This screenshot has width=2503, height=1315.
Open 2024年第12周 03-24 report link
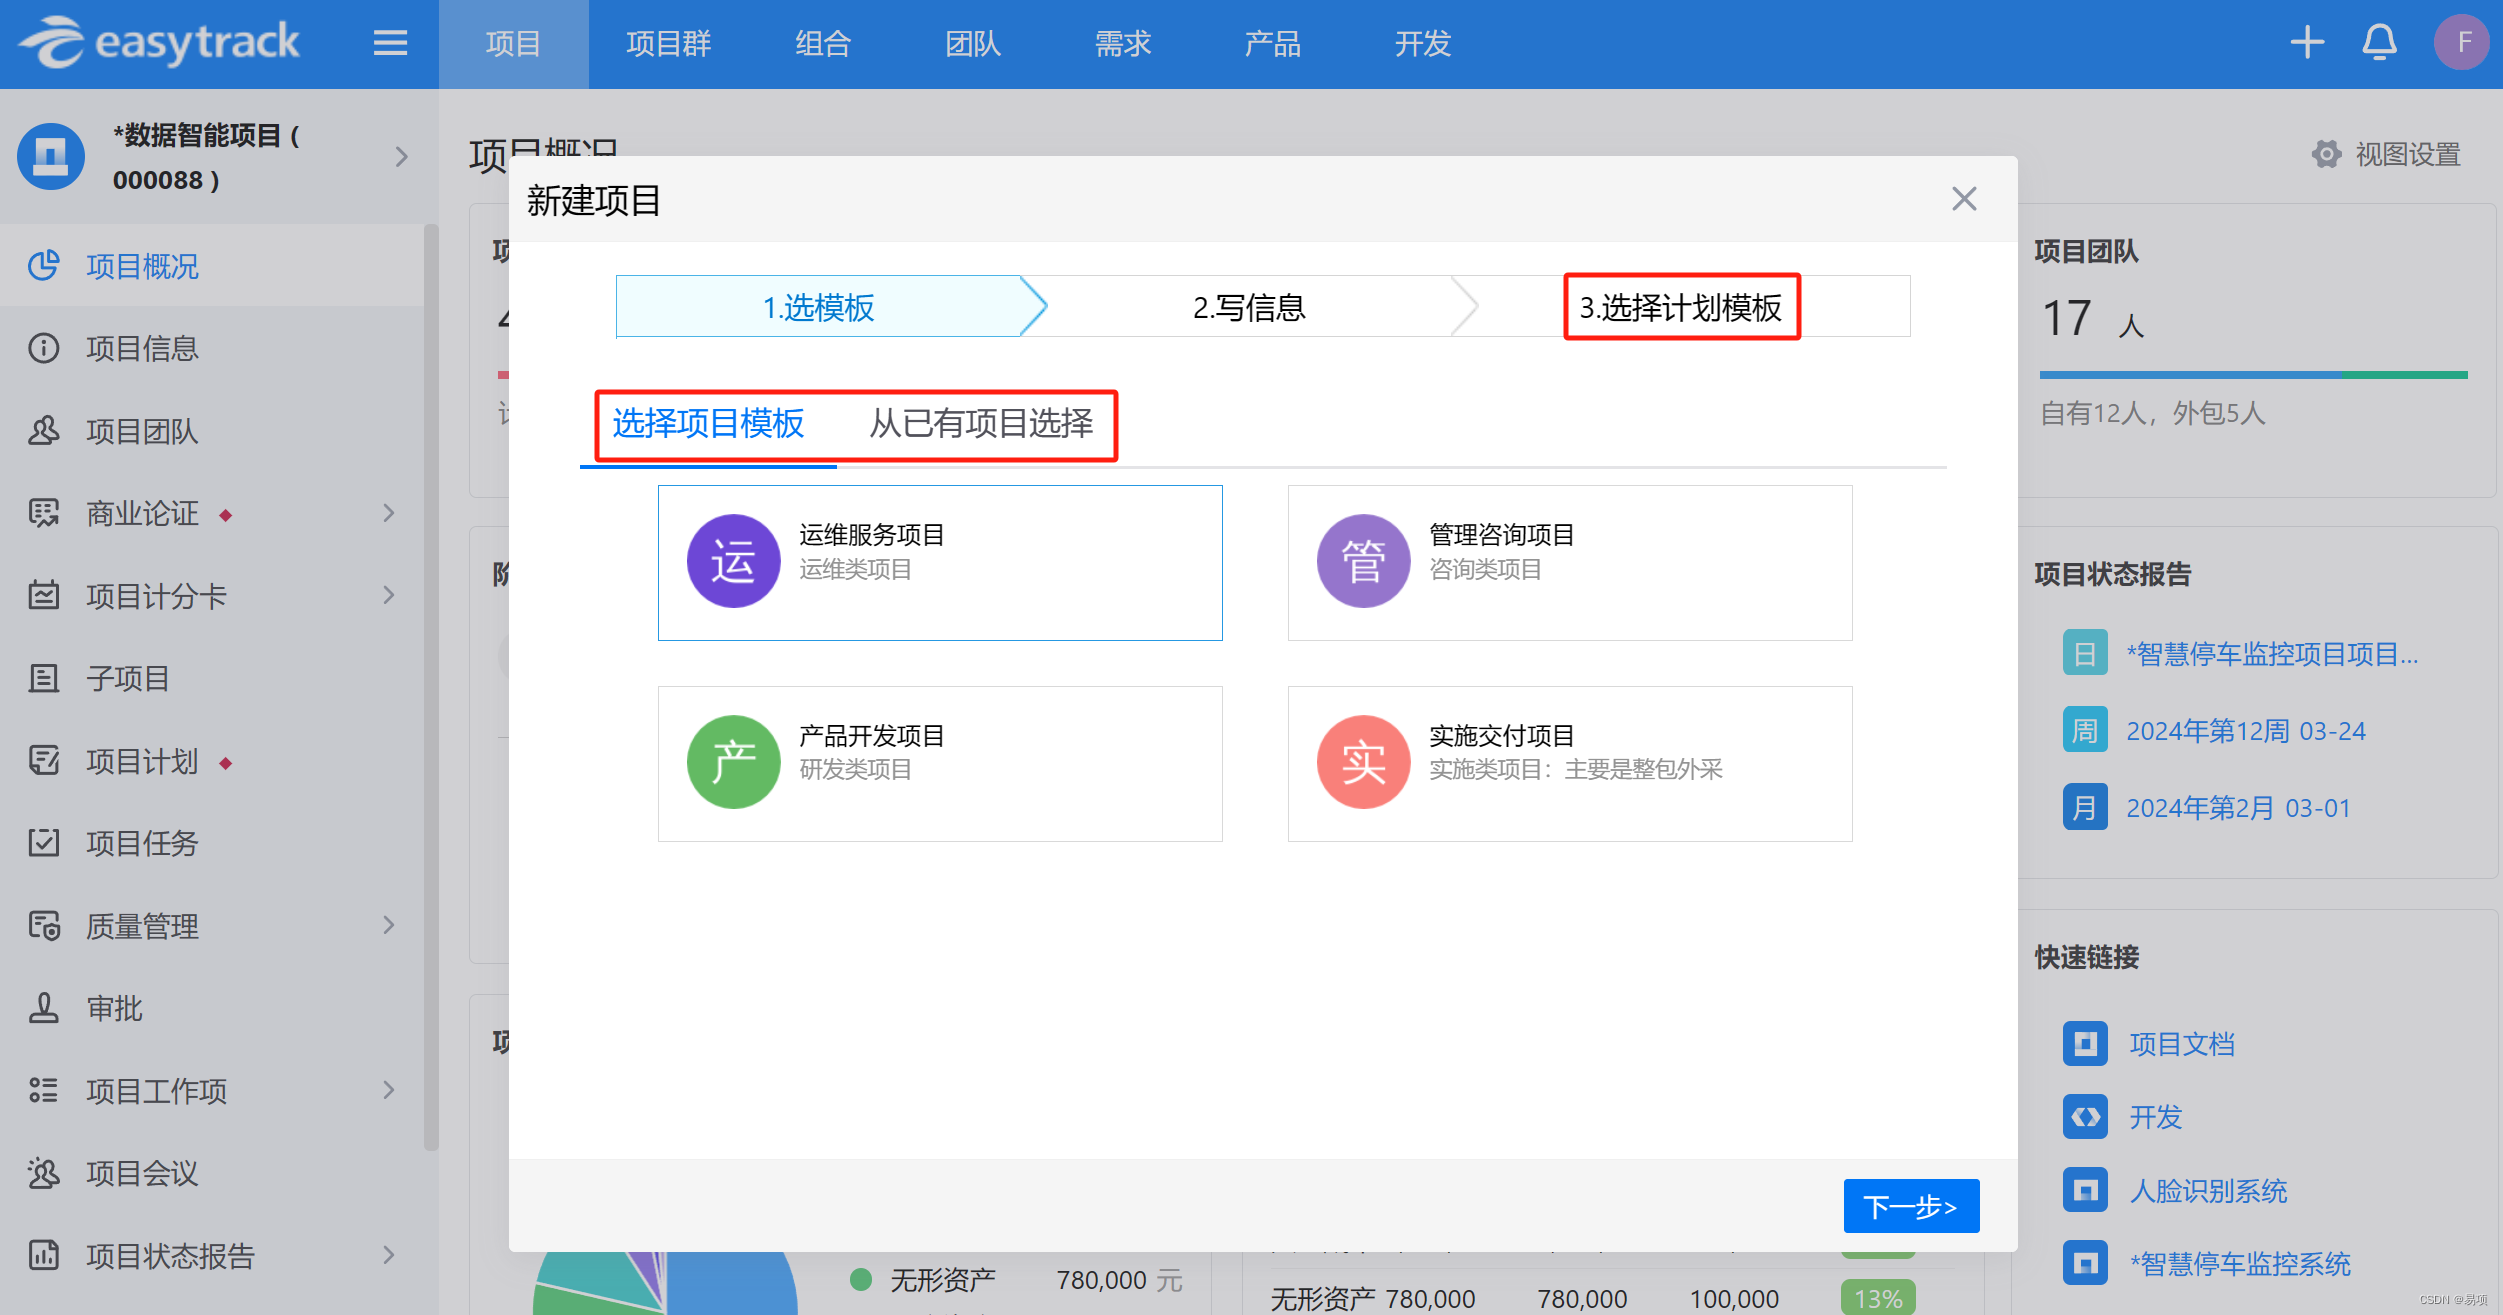coord(2246,731)
